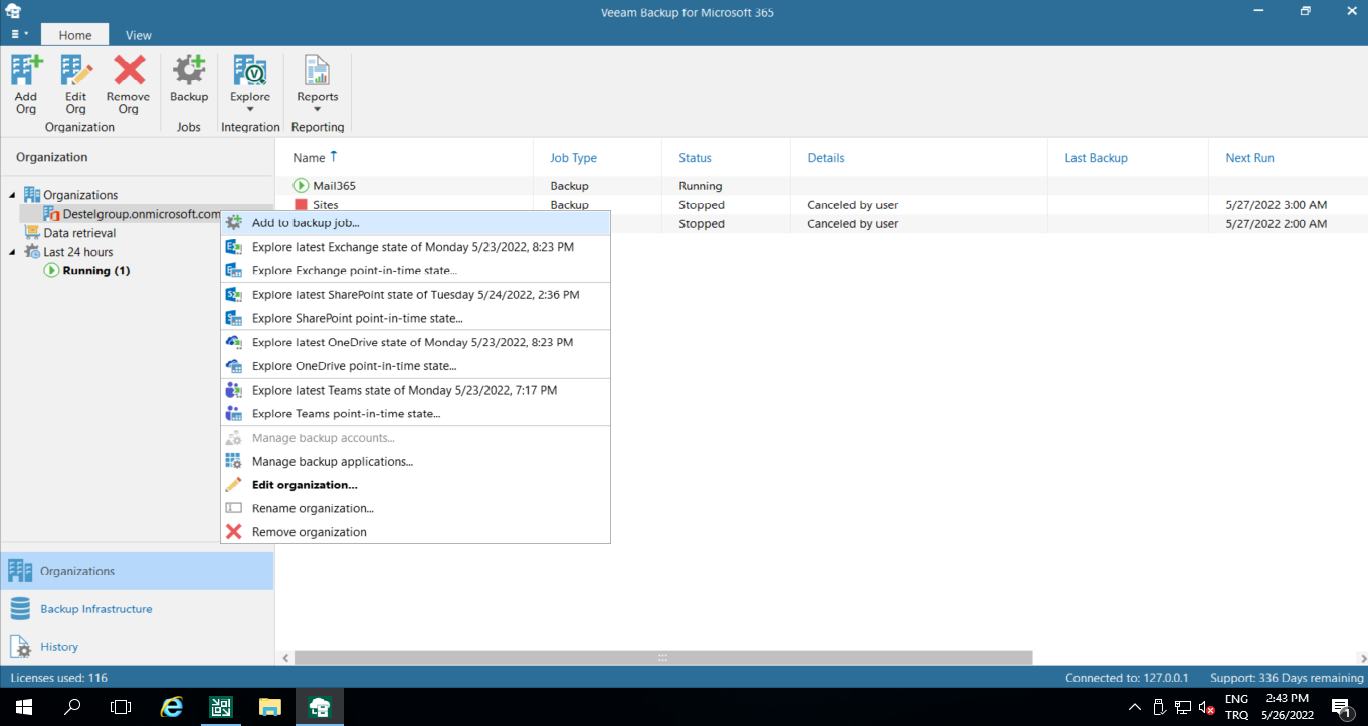Choose Explore latest OneDrive state entry

click(x=415, y=343)
